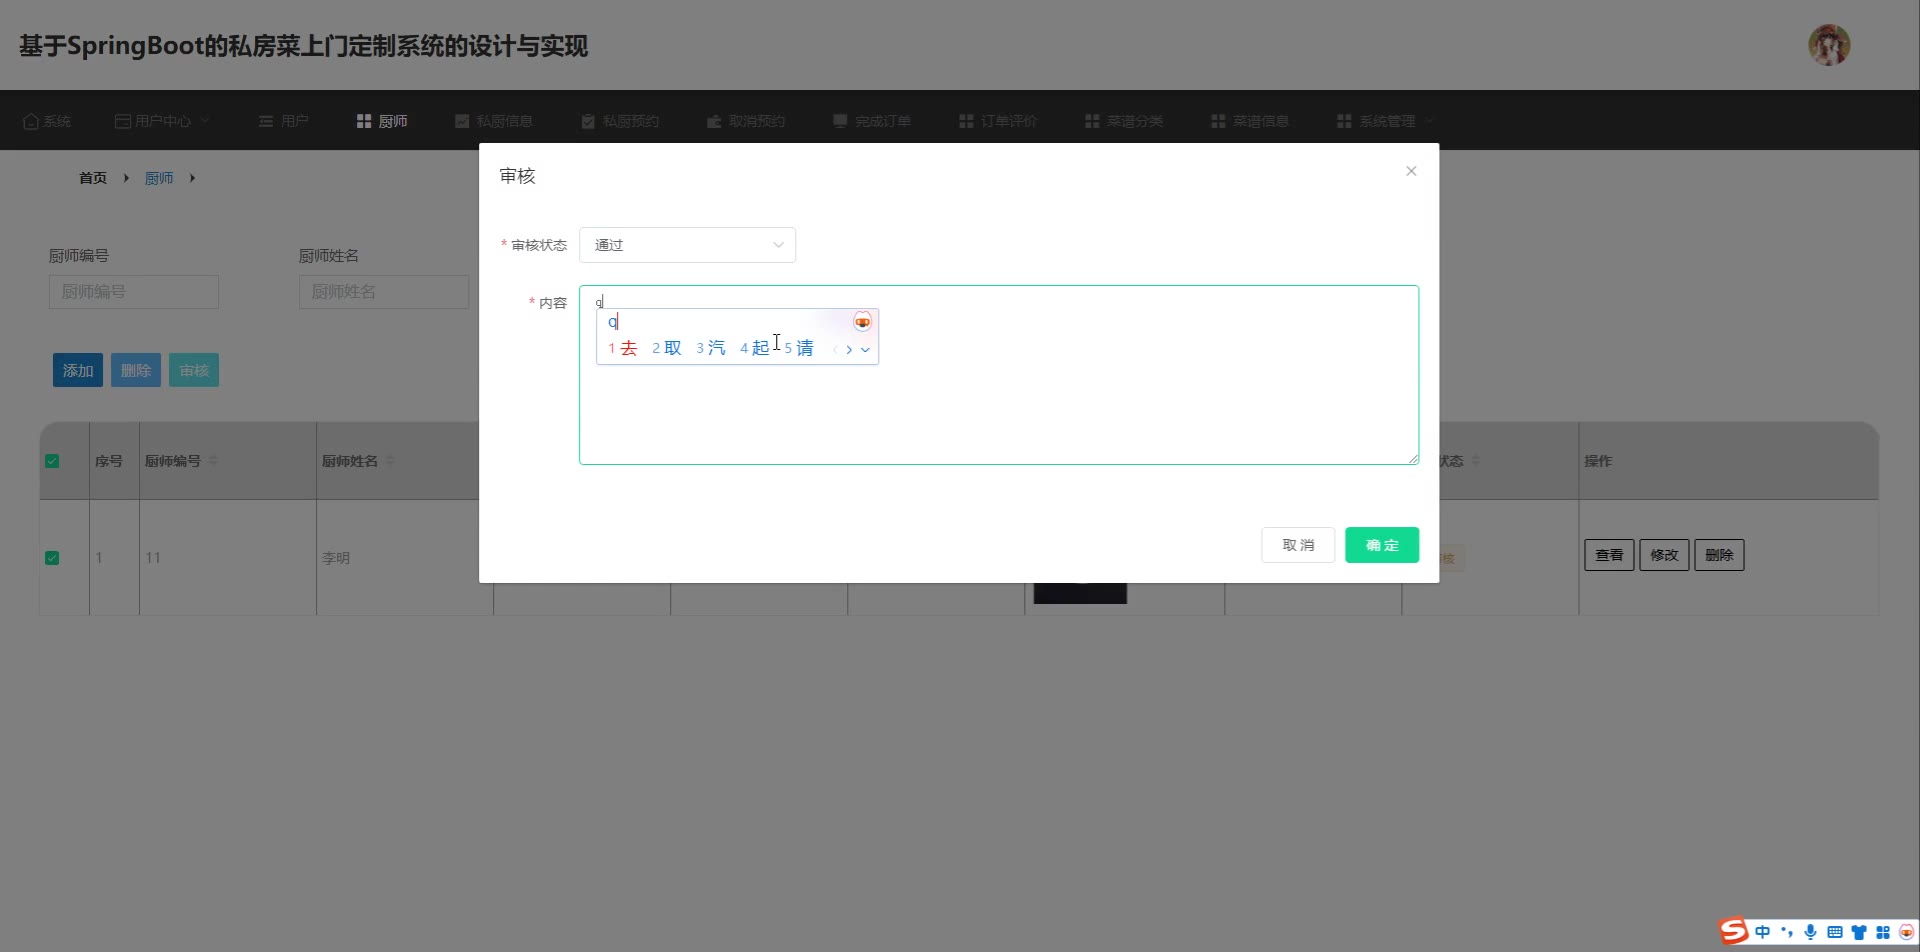The image size is (1920, 952).
Task: Open the 用户 menu item
Action: click(283, 121)
